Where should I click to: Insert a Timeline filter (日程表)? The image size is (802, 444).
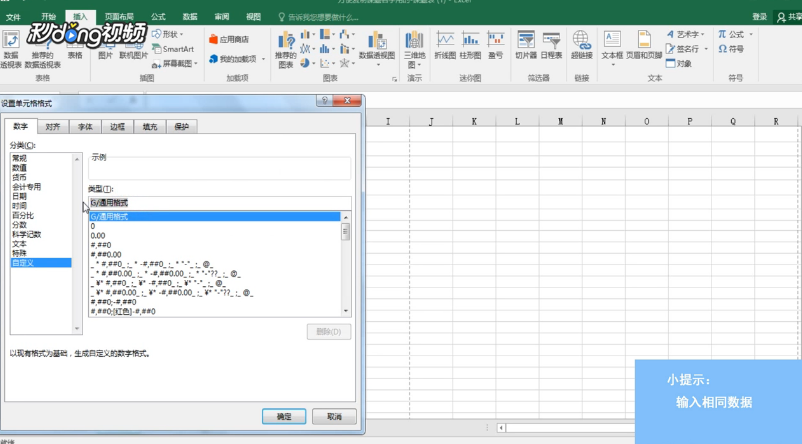pos(551,45)
